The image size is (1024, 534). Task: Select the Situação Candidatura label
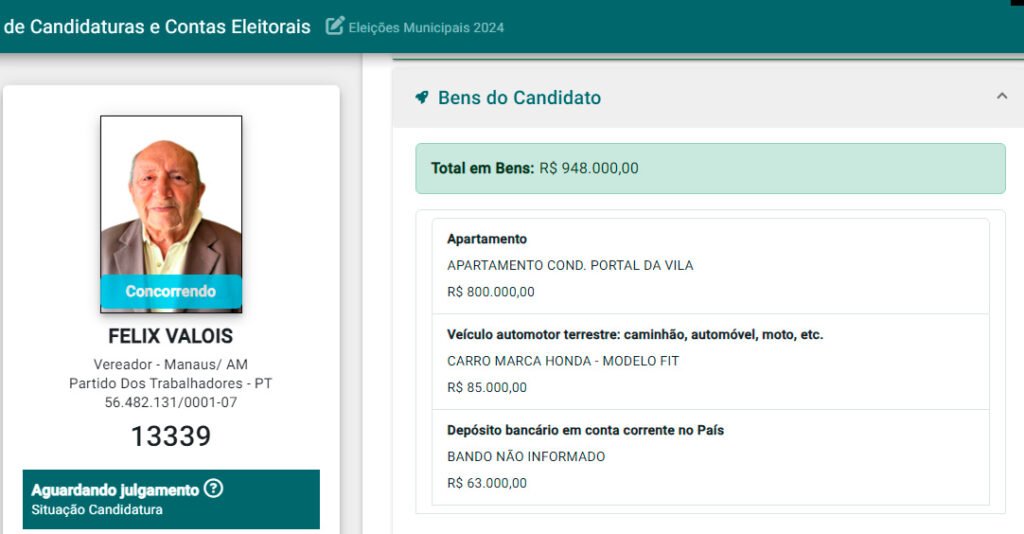pyautogui.click(x=97, y=509)
